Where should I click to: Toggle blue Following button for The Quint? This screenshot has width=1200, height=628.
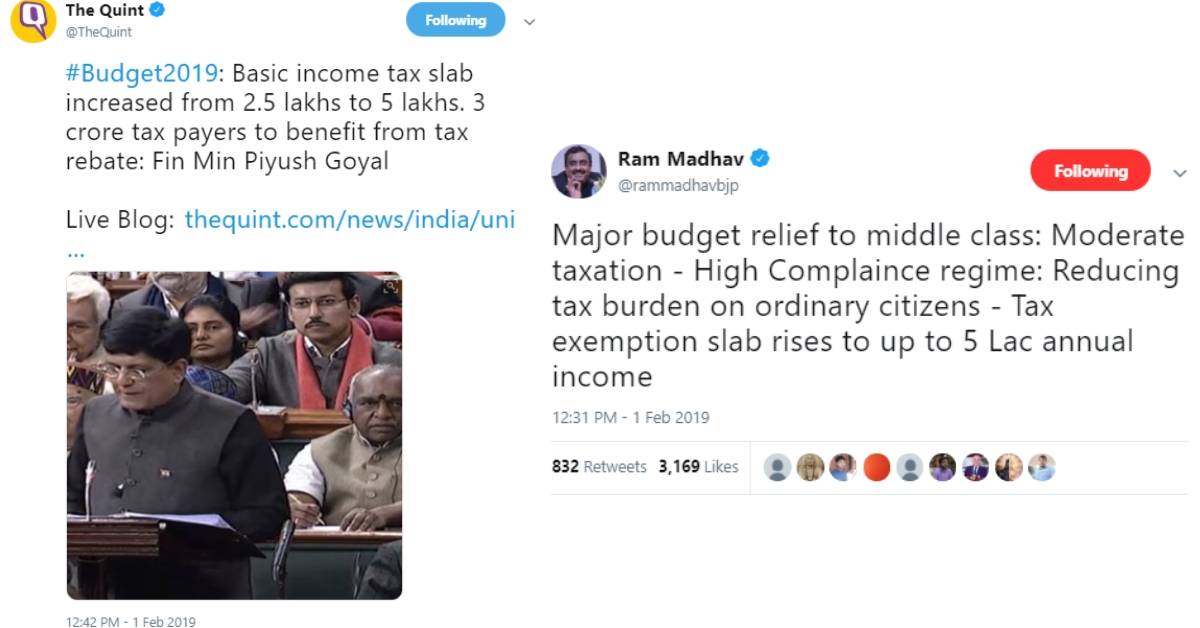click(x=455, y=20)
